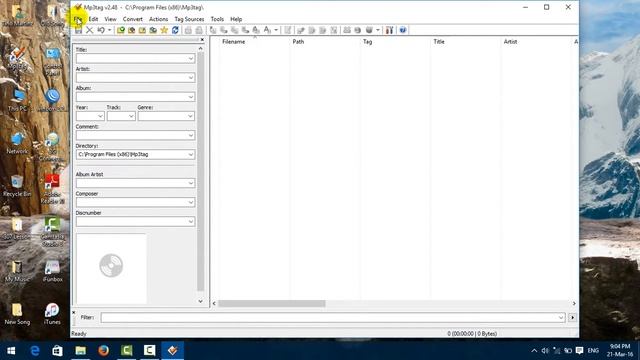The image size is (640, 360).
Task: Expand the Discnumber dropdown
Action: coord(191,222)
